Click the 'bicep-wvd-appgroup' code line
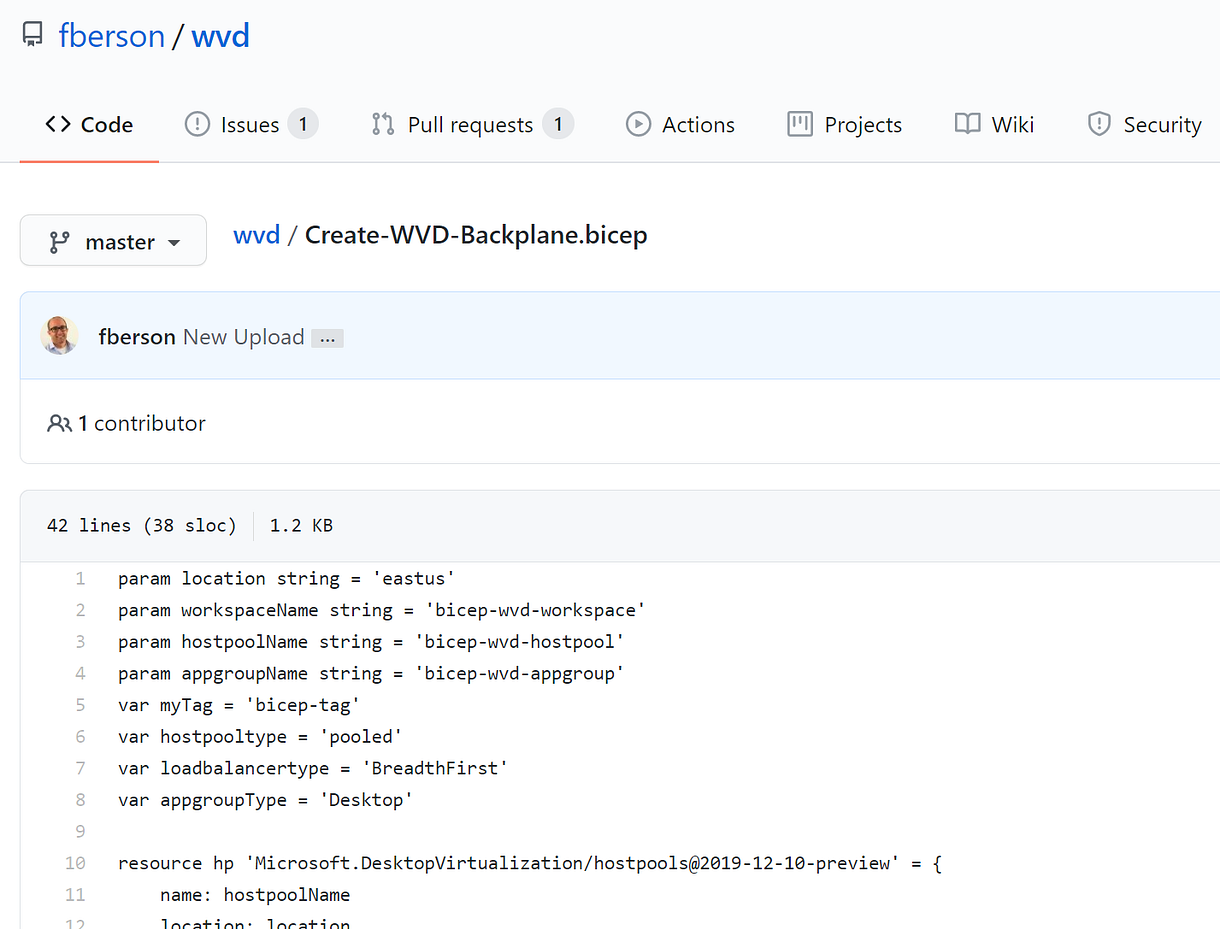This screenshot has width=1220, height=929. coord(371,673)
